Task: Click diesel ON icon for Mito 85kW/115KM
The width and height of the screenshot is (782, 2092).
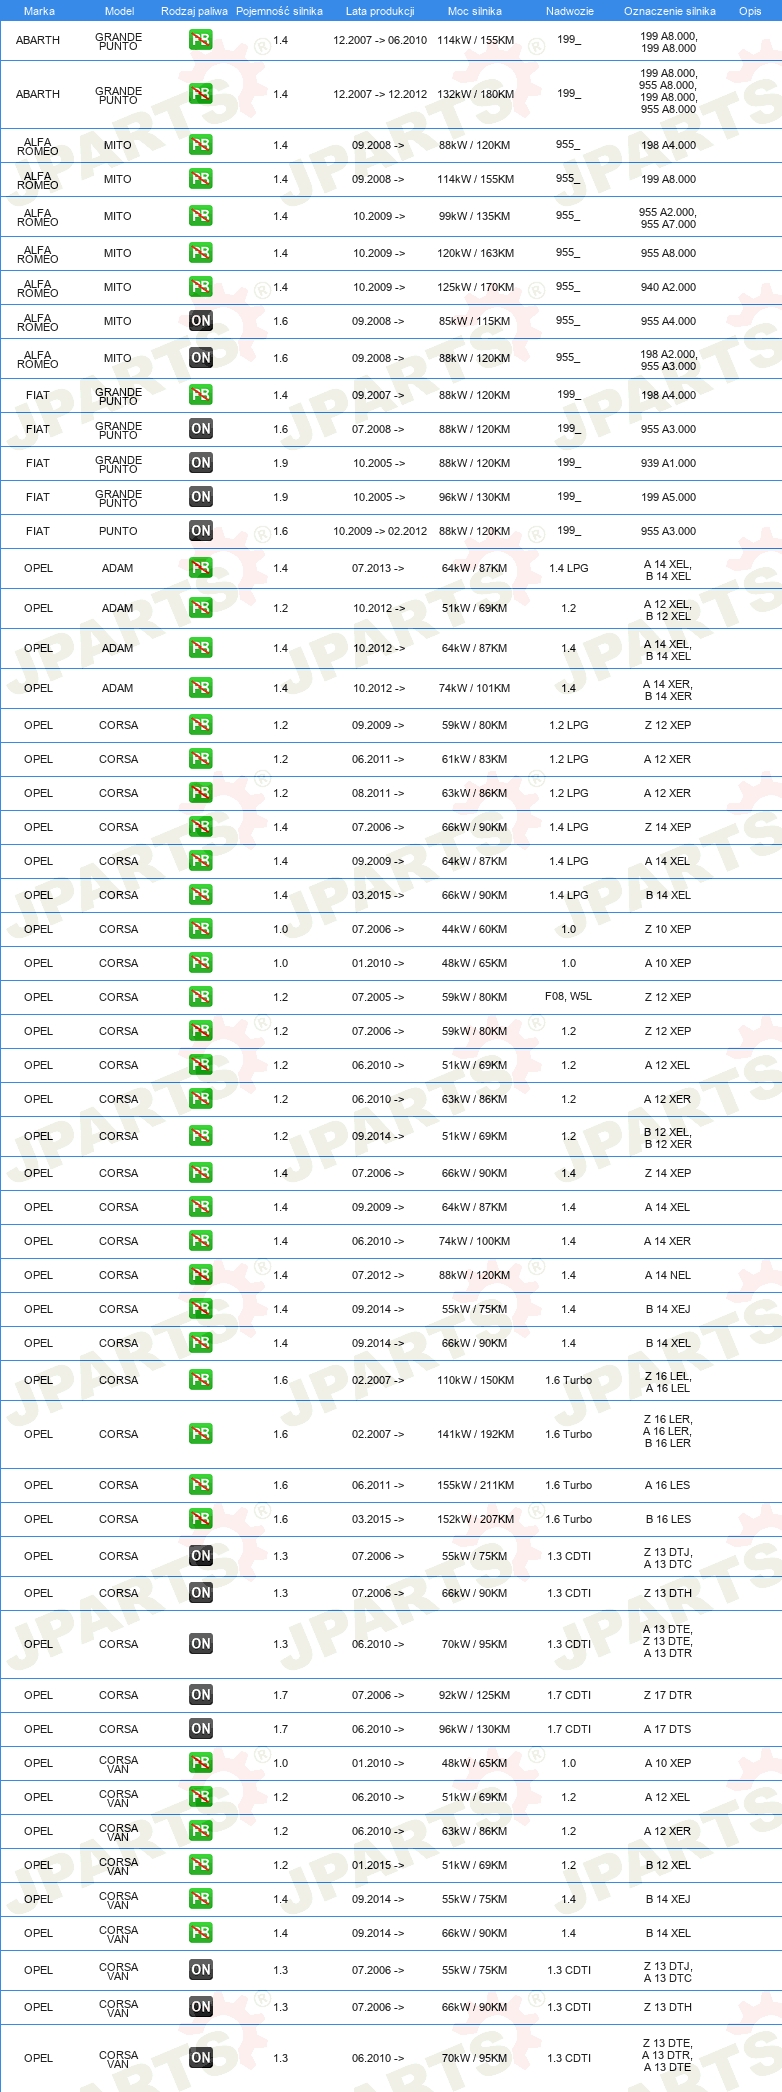Action: pos(201,321)
